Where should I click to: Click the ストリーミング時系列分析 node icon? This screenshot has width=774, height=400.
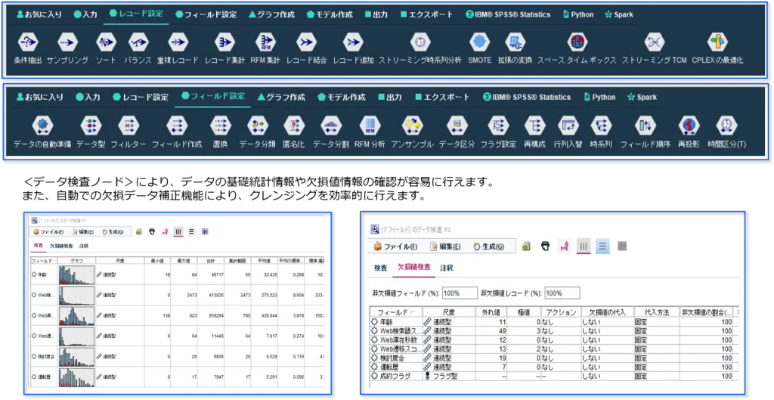tap(420, 42)
